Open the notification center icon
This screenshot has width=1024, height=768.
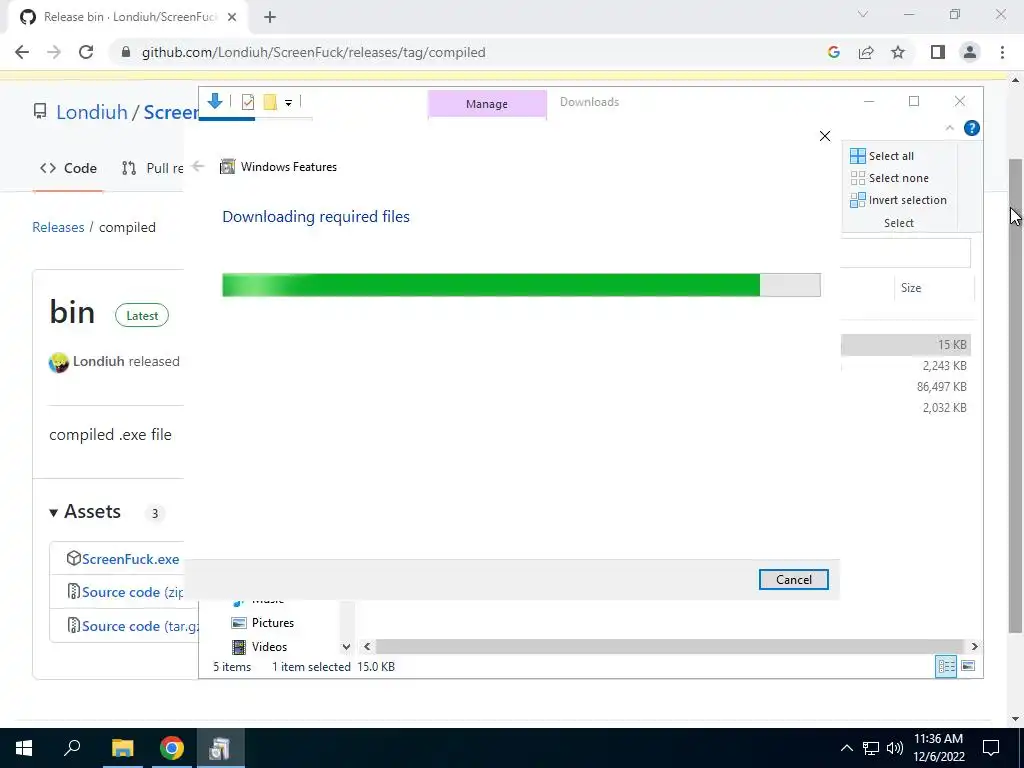pos(991,748)
